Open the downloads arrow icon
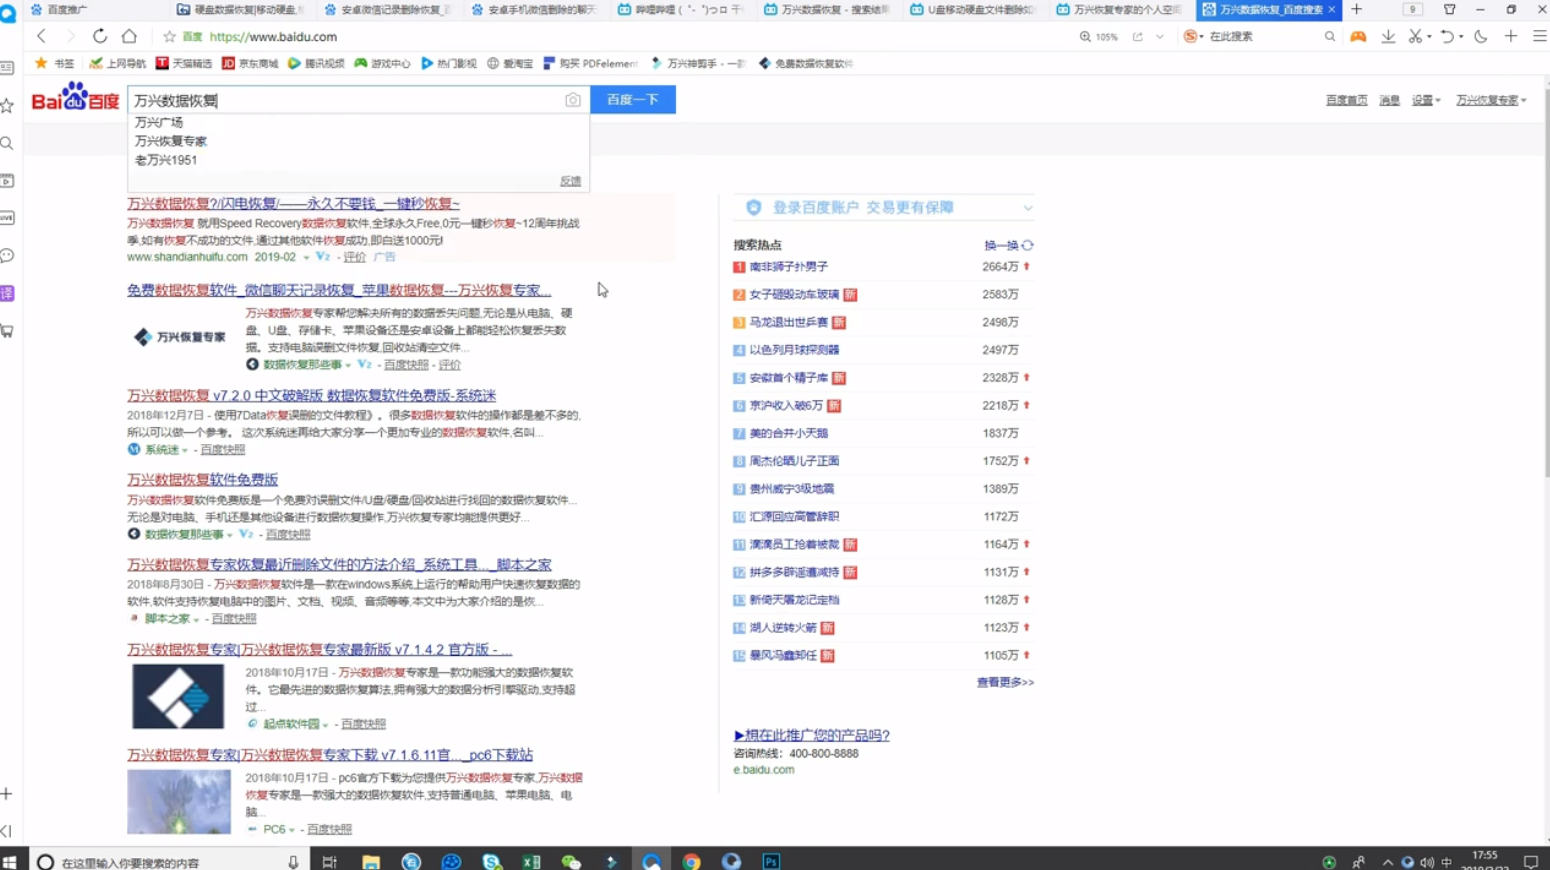 pos(1388,36)
